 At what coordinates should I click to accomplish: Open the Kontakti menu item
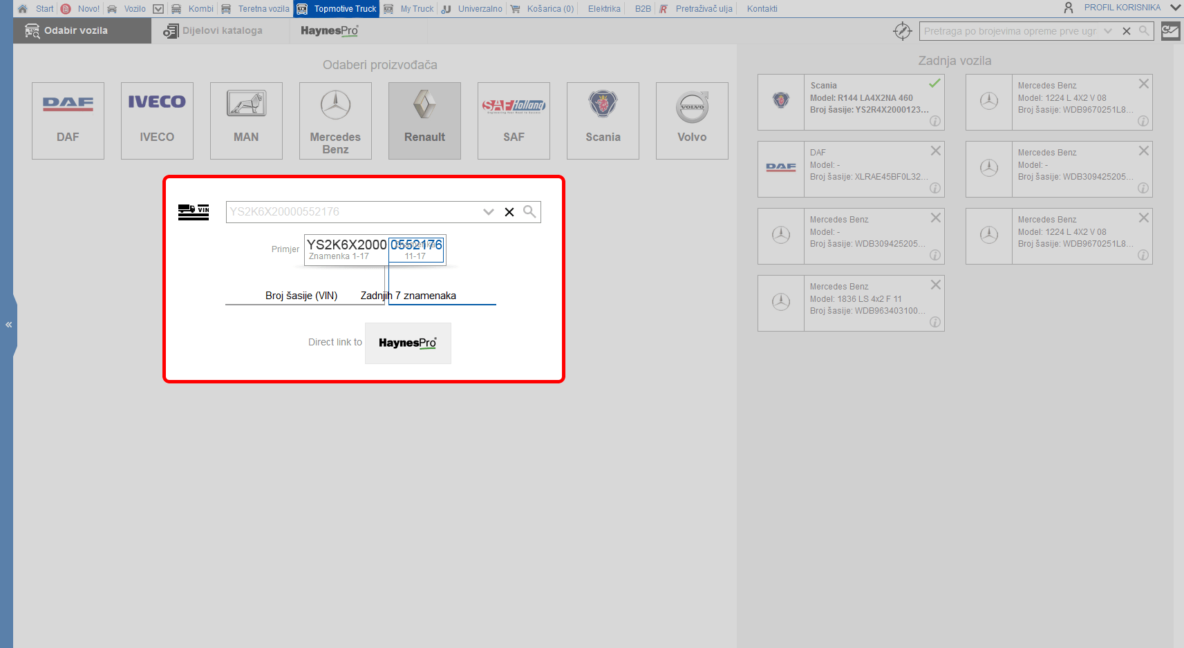pyautogui.click(x=762, y=9)
